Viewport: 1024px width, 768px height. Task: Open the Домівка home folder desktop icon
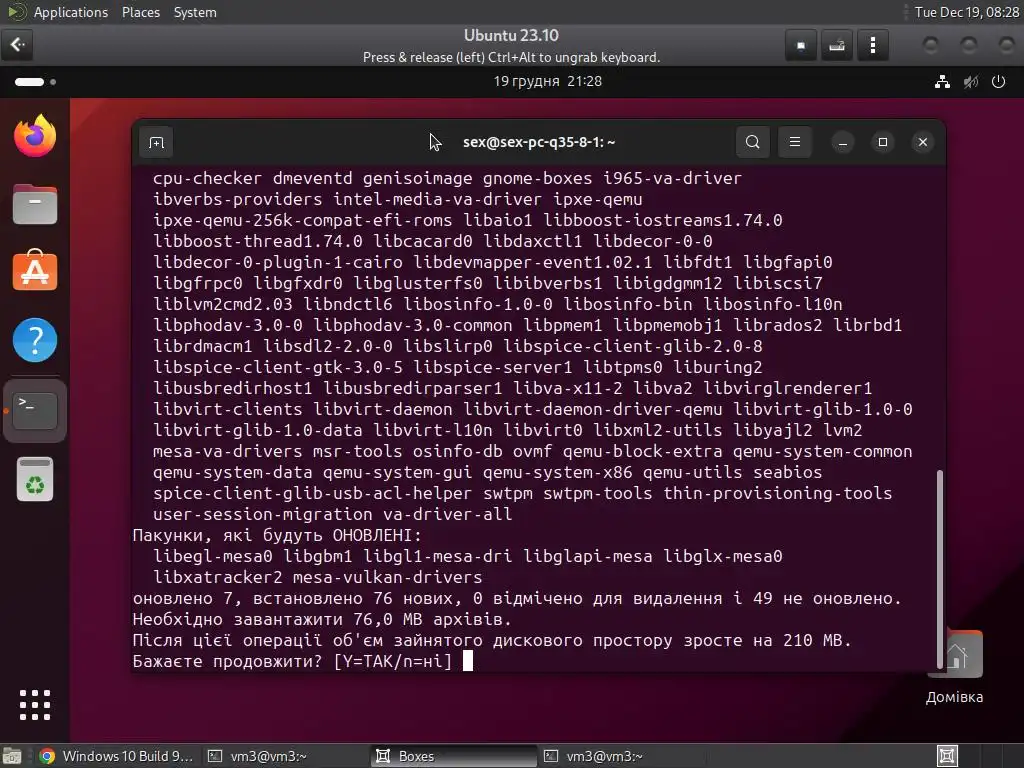point(954,667)
